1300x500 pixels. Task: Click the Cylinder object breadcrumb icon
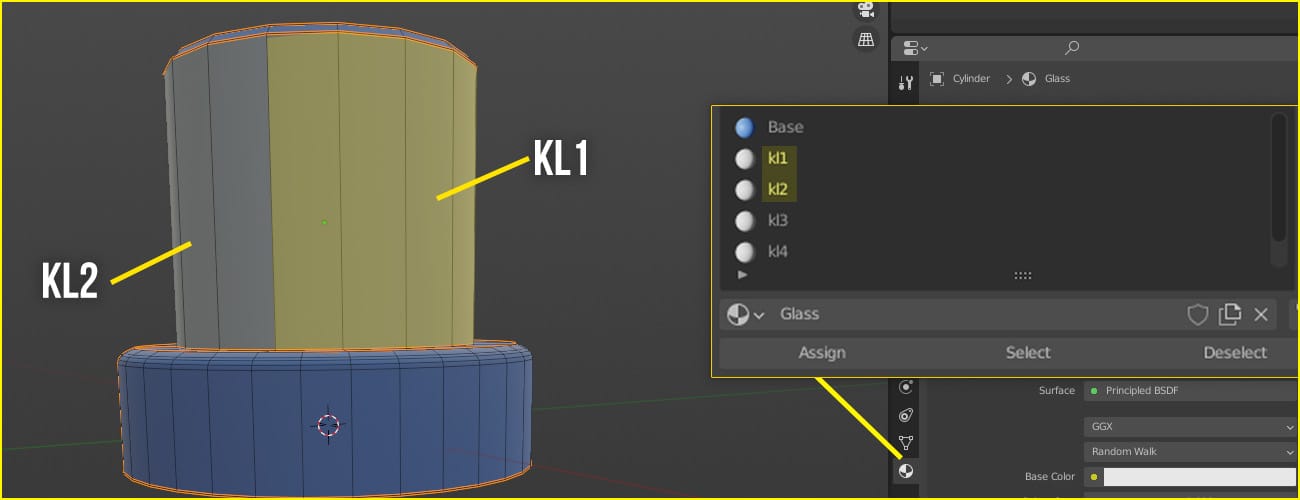937,78
